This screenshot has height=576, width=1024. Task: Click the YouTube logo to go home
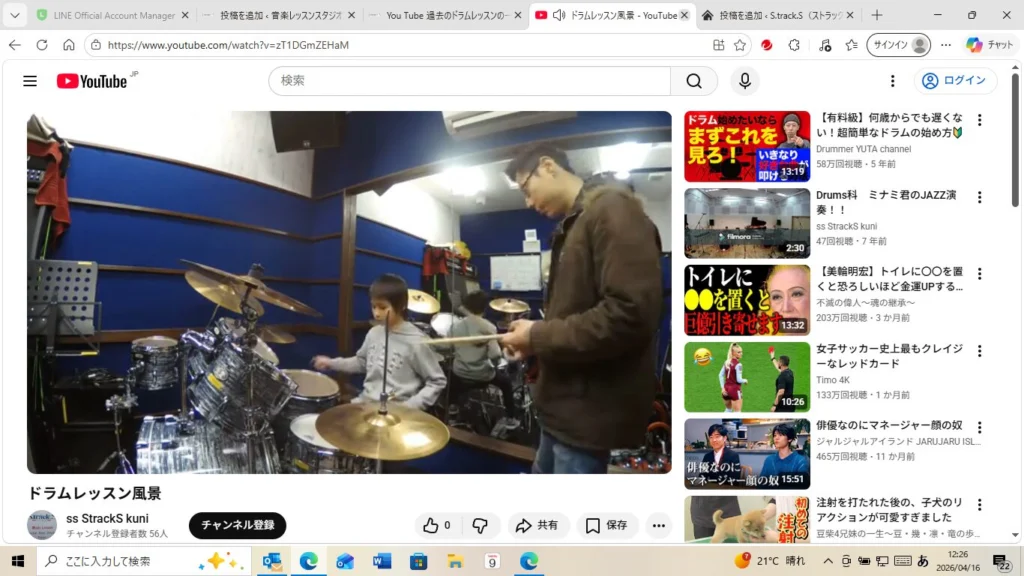coord(91,81)
